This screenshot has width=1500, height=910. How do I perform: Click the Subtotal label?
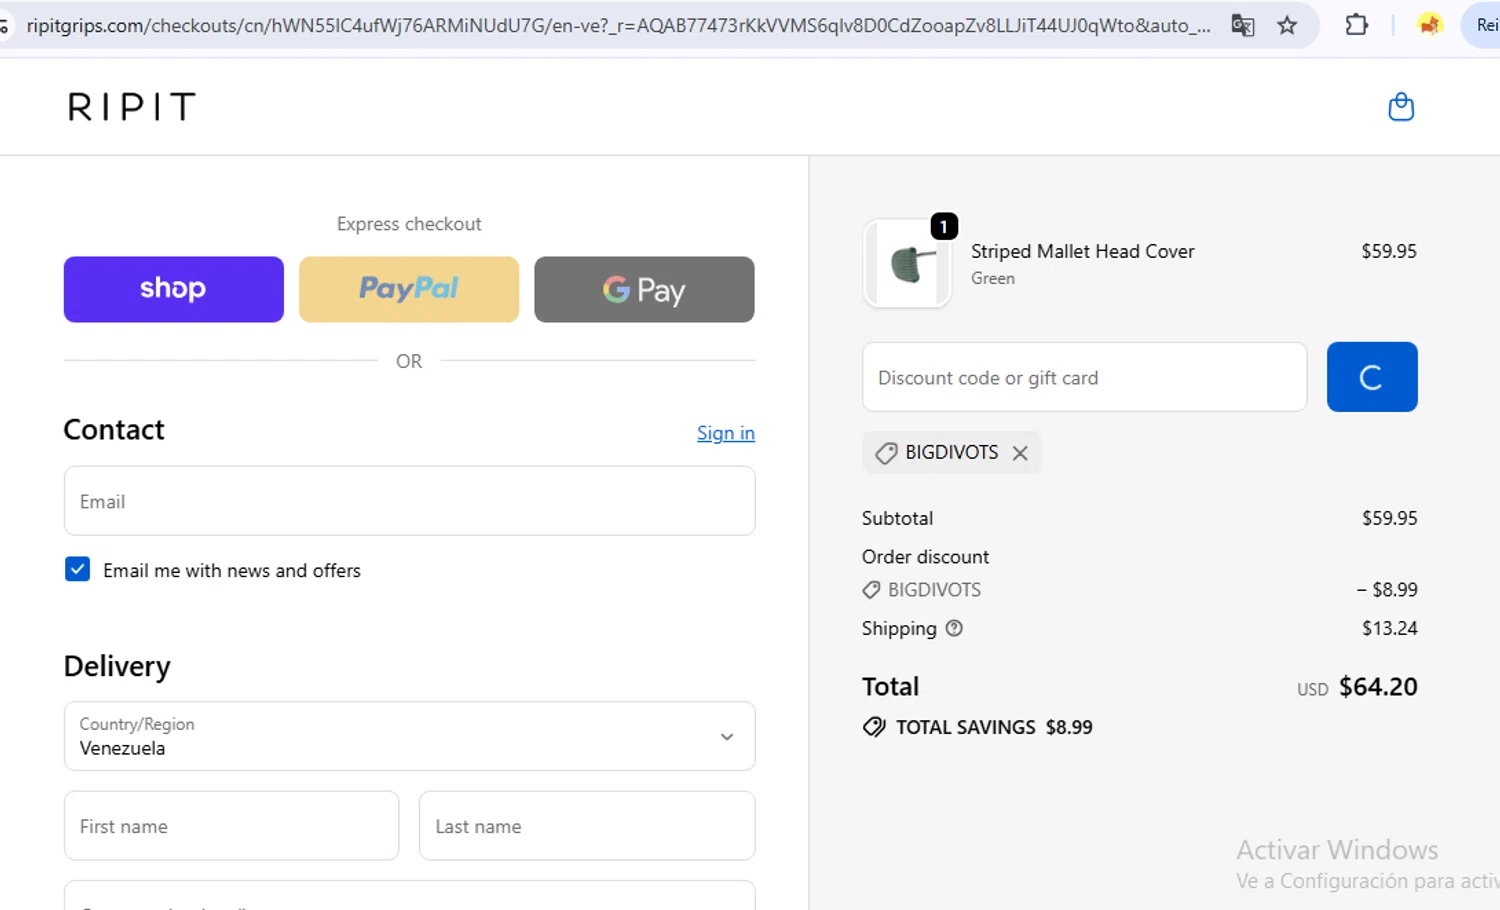[897, 518]
